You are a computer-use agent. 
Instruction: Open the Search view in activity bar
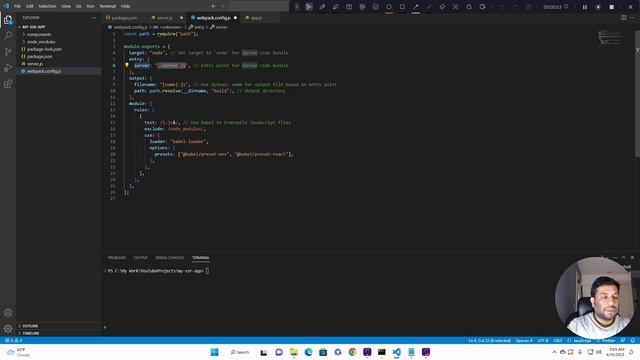pos(8,36)
